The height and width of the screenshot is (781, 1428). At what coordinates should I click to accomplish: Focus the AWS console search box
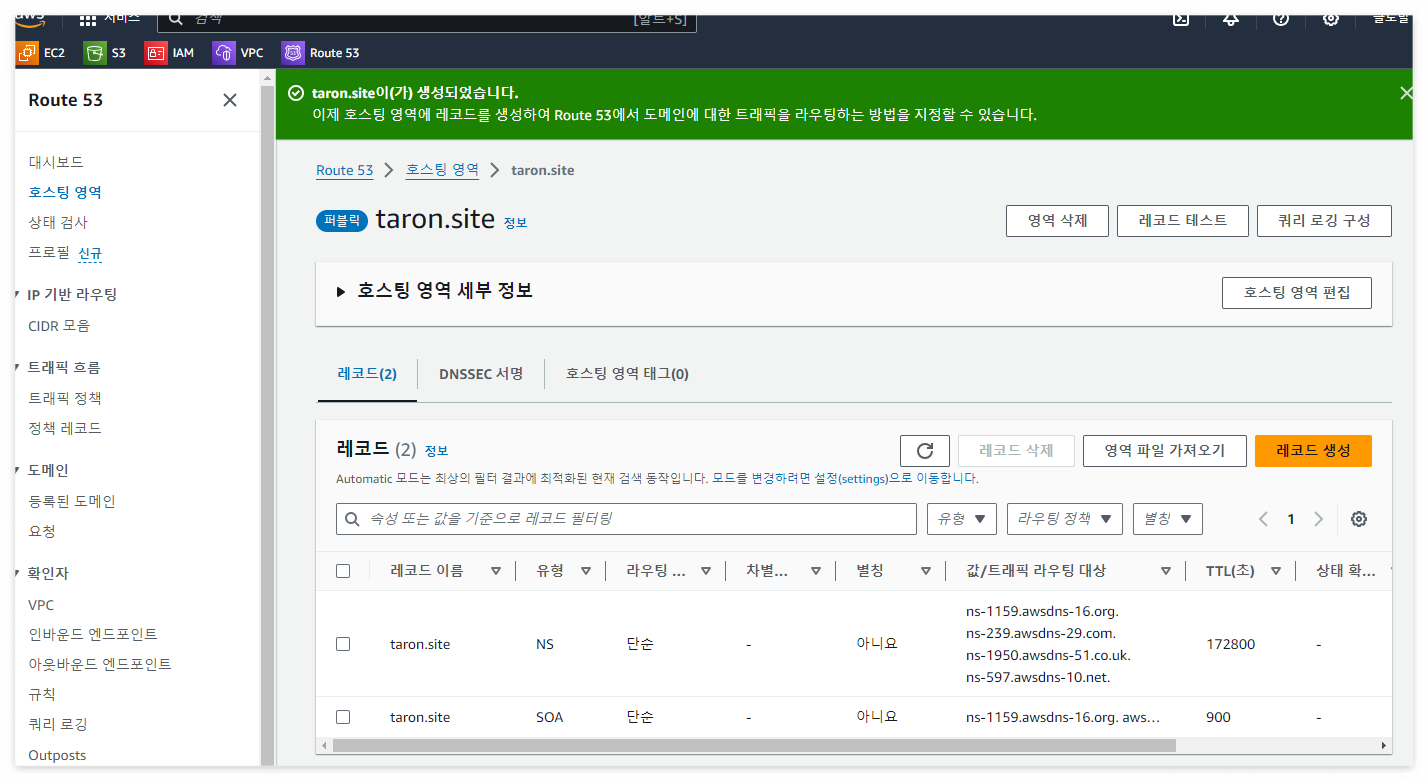(427, 20)
